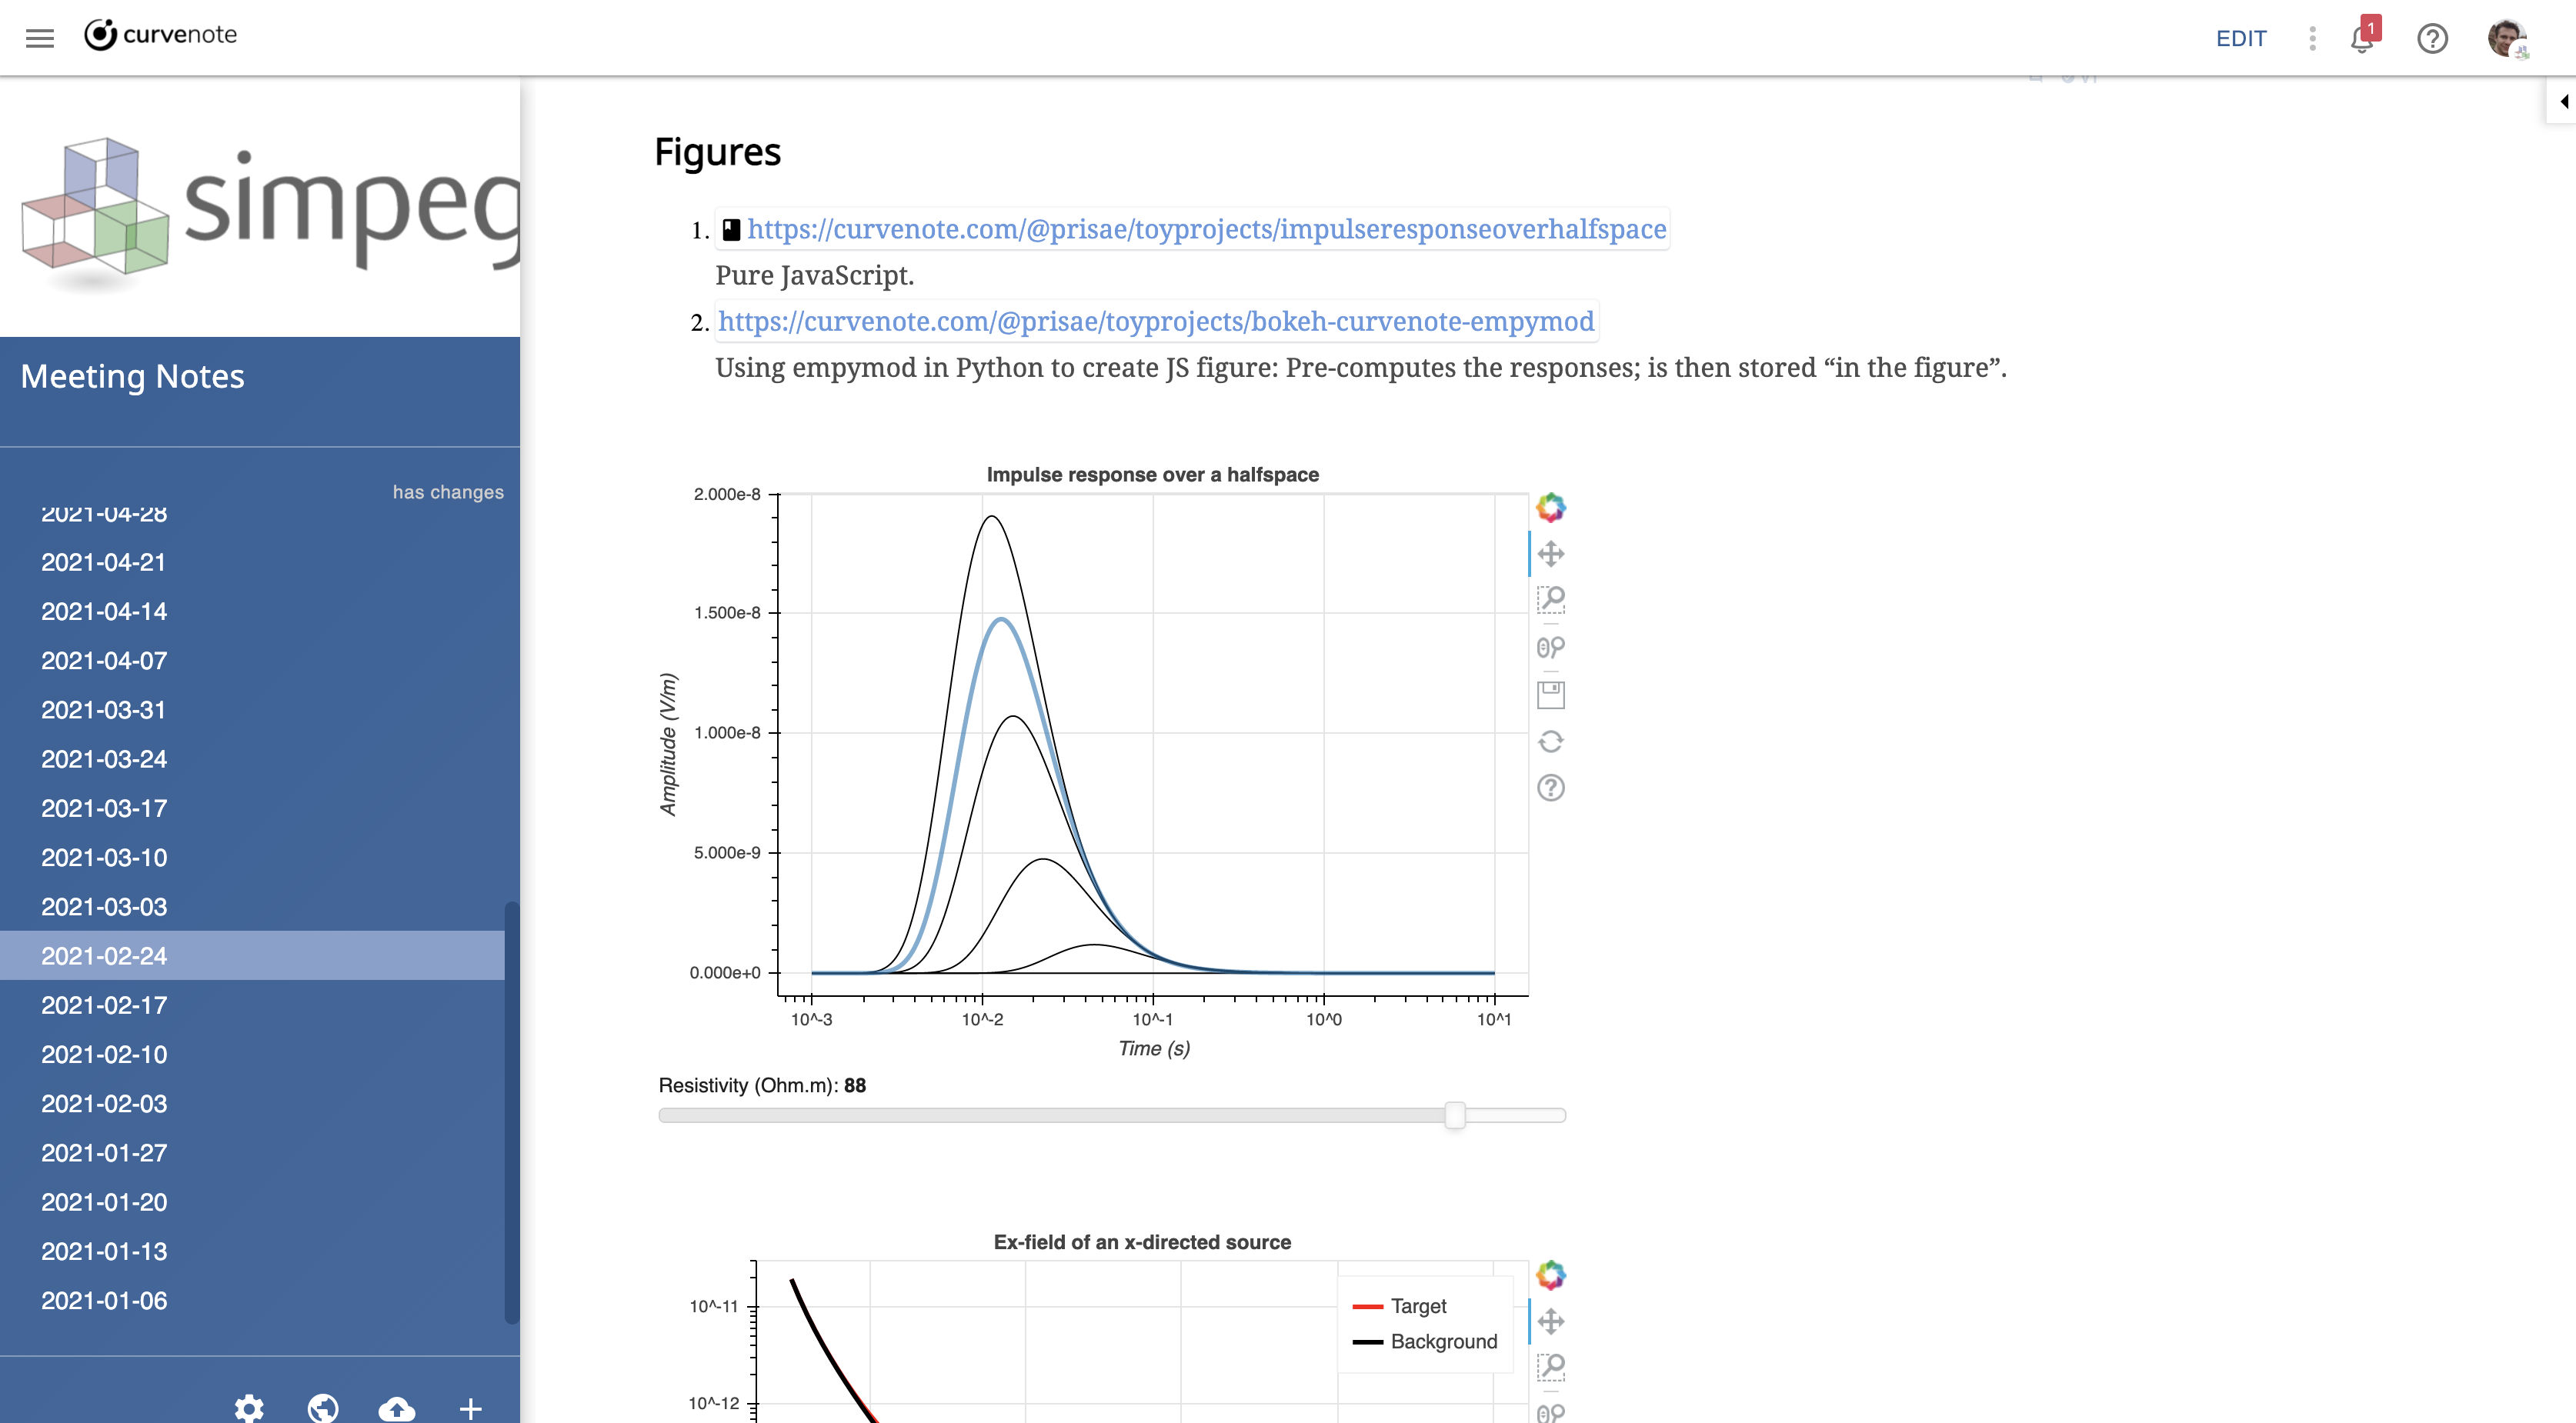The height and width of the screenshot is (1423, 2576).
Task: Click the Bokeh pan/move tool icon
Action: [x=1549, y=554]
